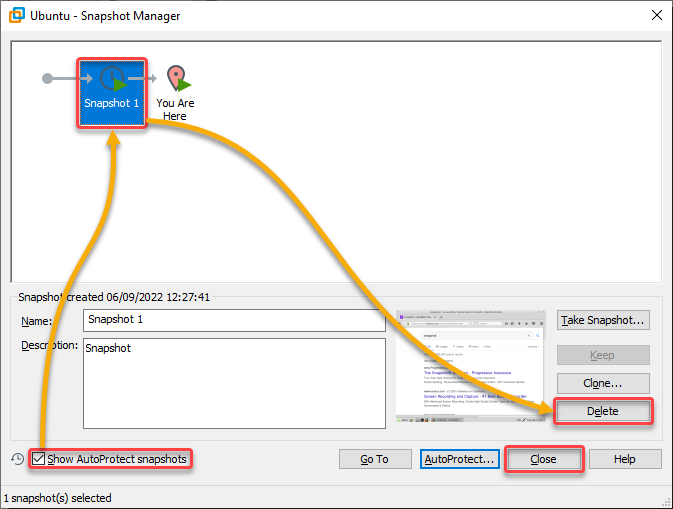673x509 pixels.
Task: Click the Go To button
Action: click(x=375, y=459)
